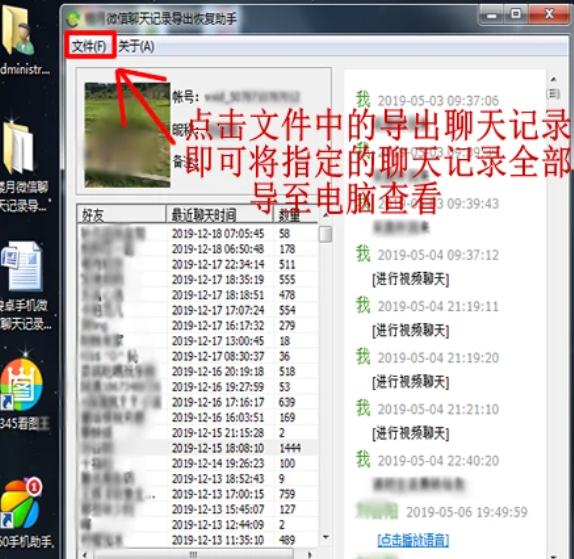Launch the 360手机助手 shortcut icon
574x559 pixels.
[x=23, y=513]
